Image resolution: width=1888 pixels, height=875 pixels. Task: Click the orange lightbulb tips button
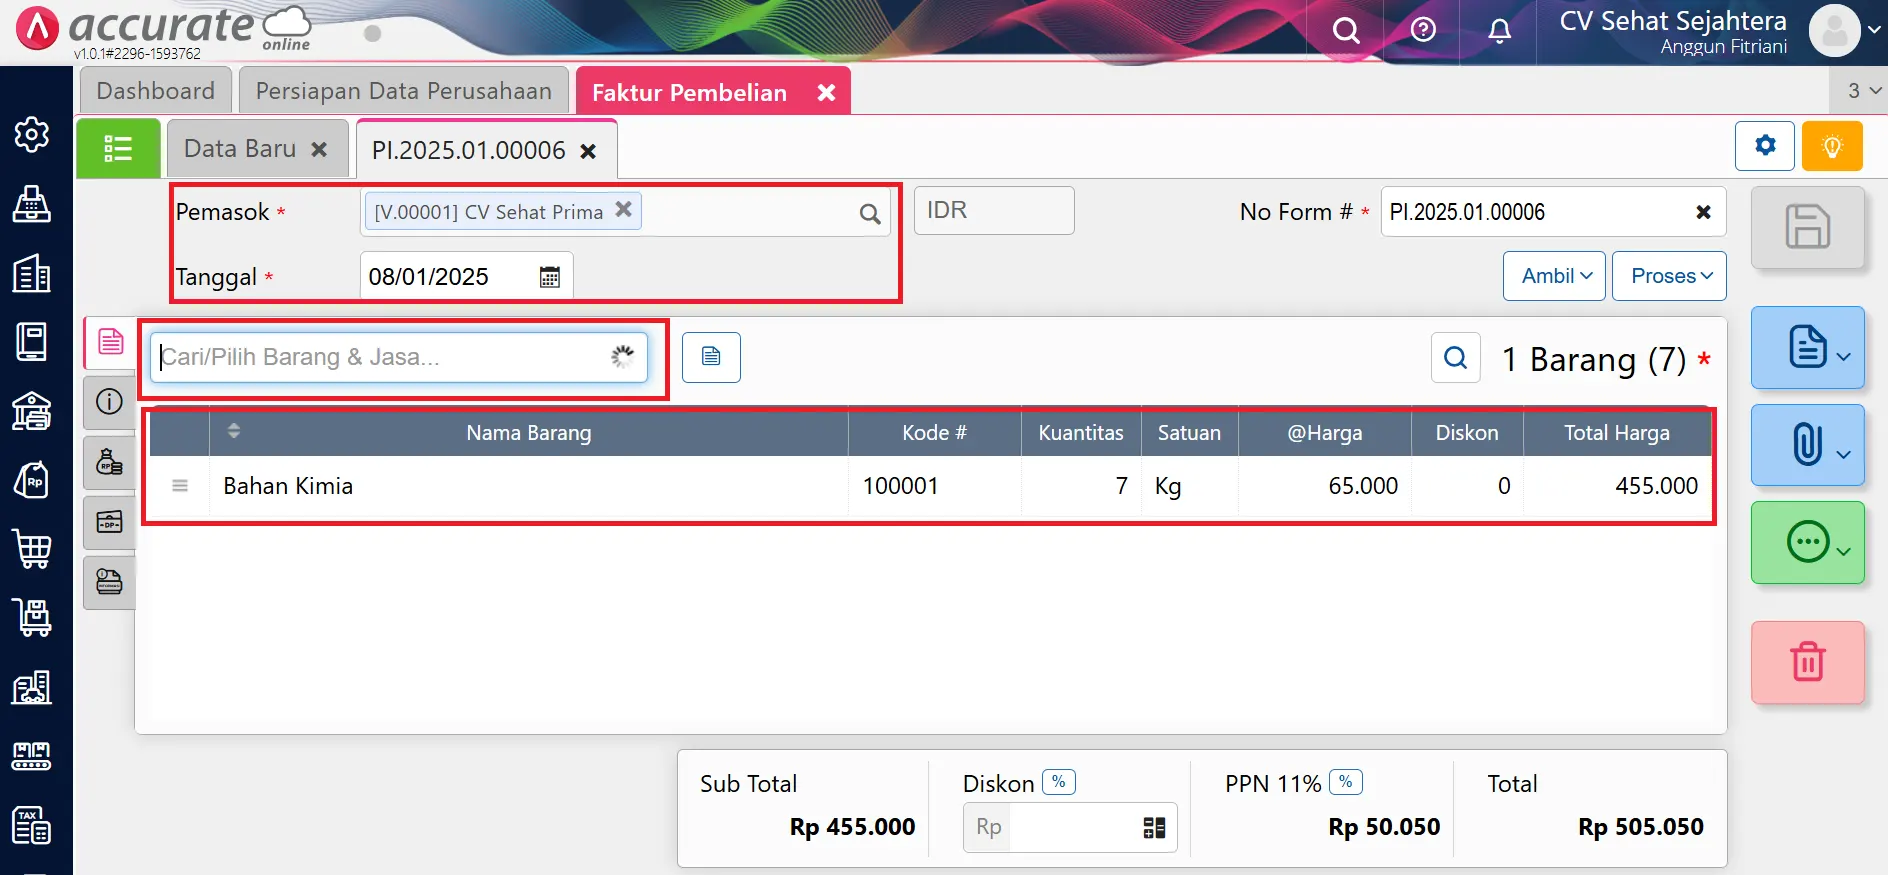1832,146
